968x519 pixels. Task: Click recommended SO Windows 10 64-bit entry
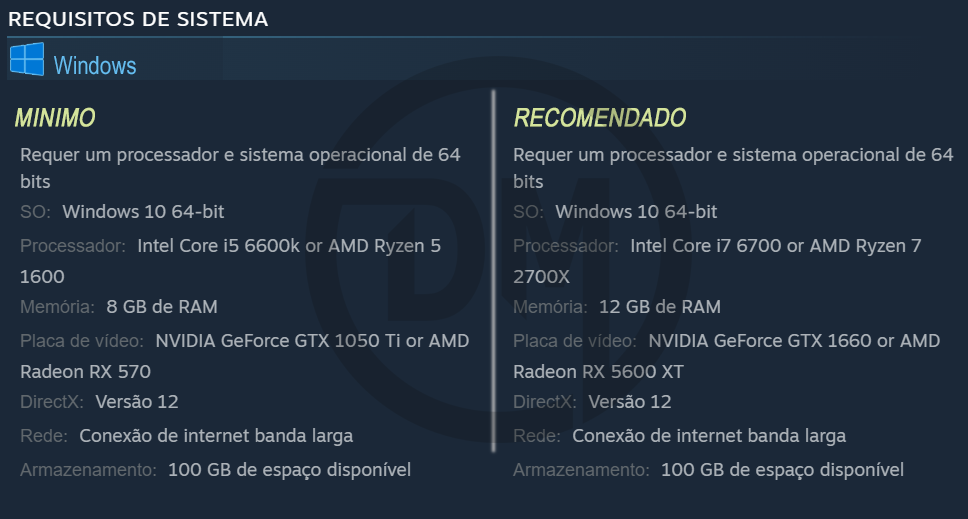[615, 212]
